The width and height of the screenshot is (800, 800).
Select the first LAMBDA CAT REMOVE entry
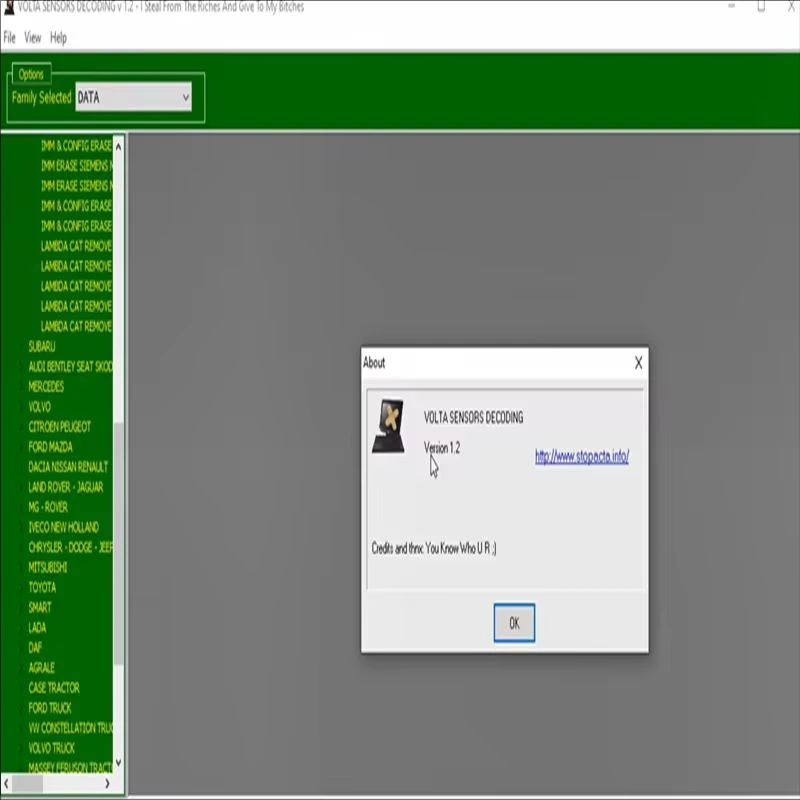(x=76, y=246)
